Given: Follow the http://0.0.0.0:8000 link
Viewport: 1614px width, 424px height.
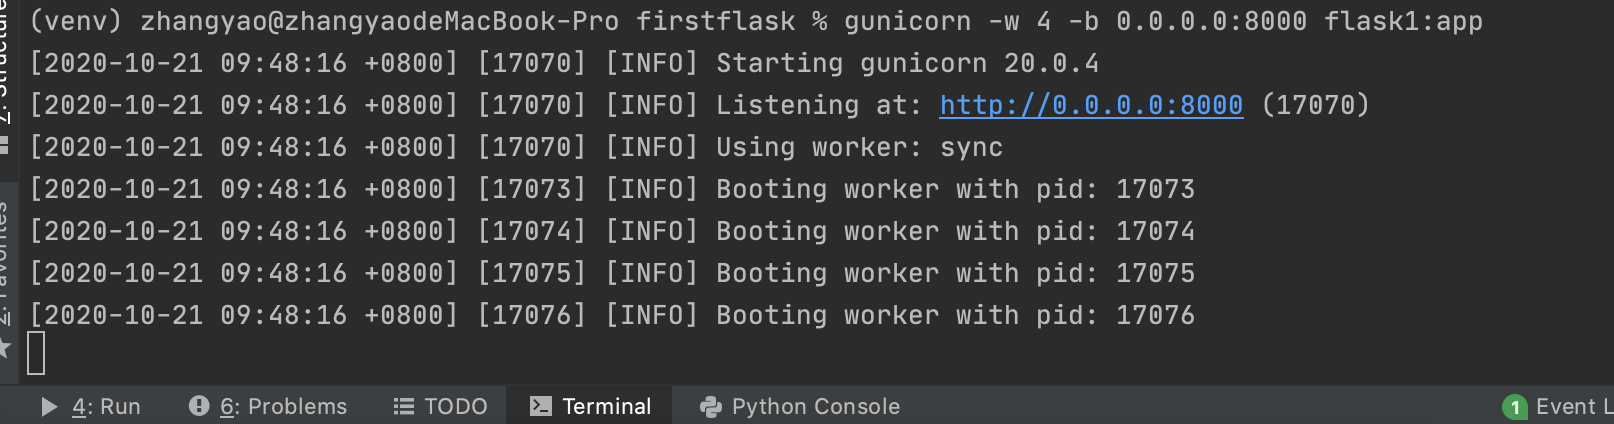Looking at the screenshot, I should coord(1091,105).
